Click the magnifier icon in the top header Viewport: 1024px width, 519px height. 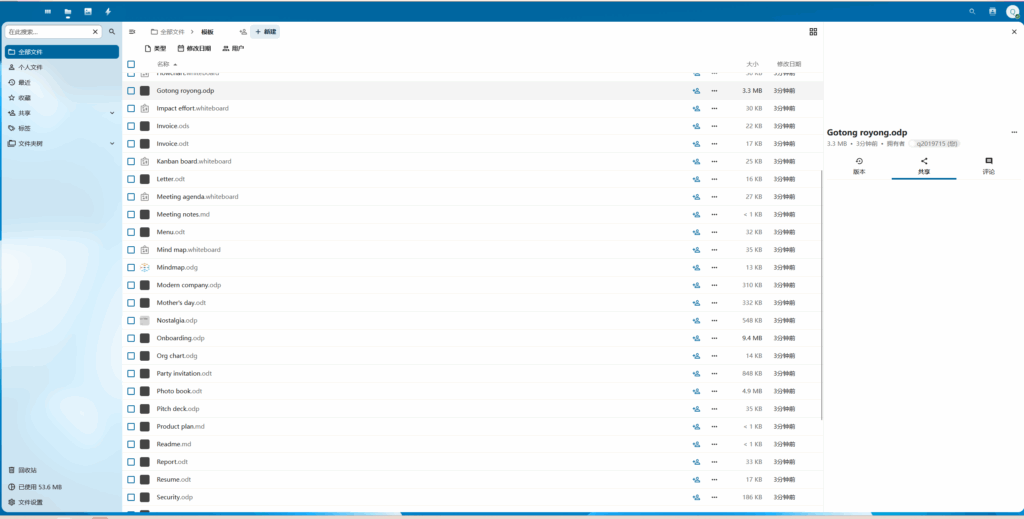tap(972, 11)
